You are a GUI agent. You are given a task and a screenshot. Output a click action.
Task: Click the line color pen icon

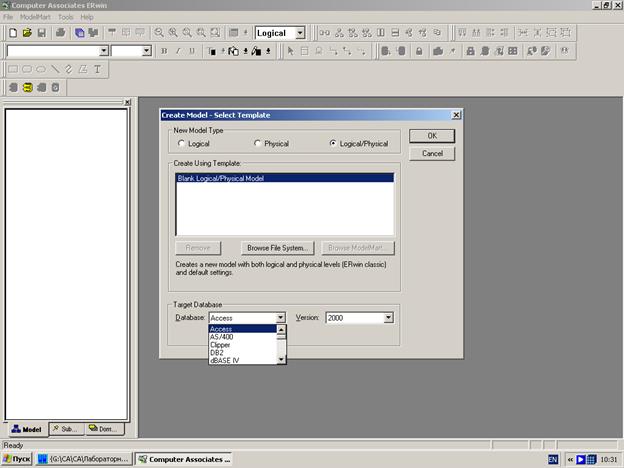256,51
